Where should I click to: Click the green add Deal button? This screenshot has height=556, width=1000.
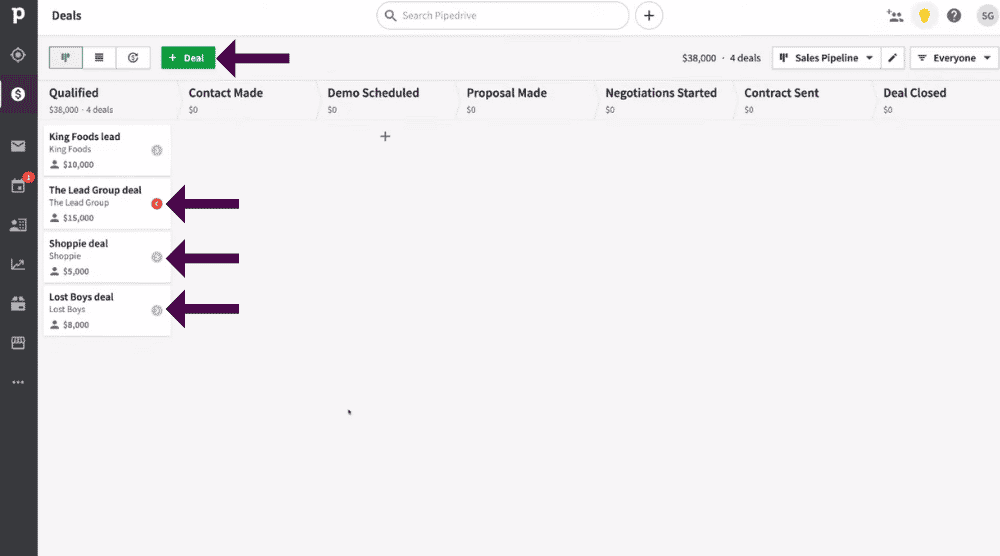click(x=188, y=57)
